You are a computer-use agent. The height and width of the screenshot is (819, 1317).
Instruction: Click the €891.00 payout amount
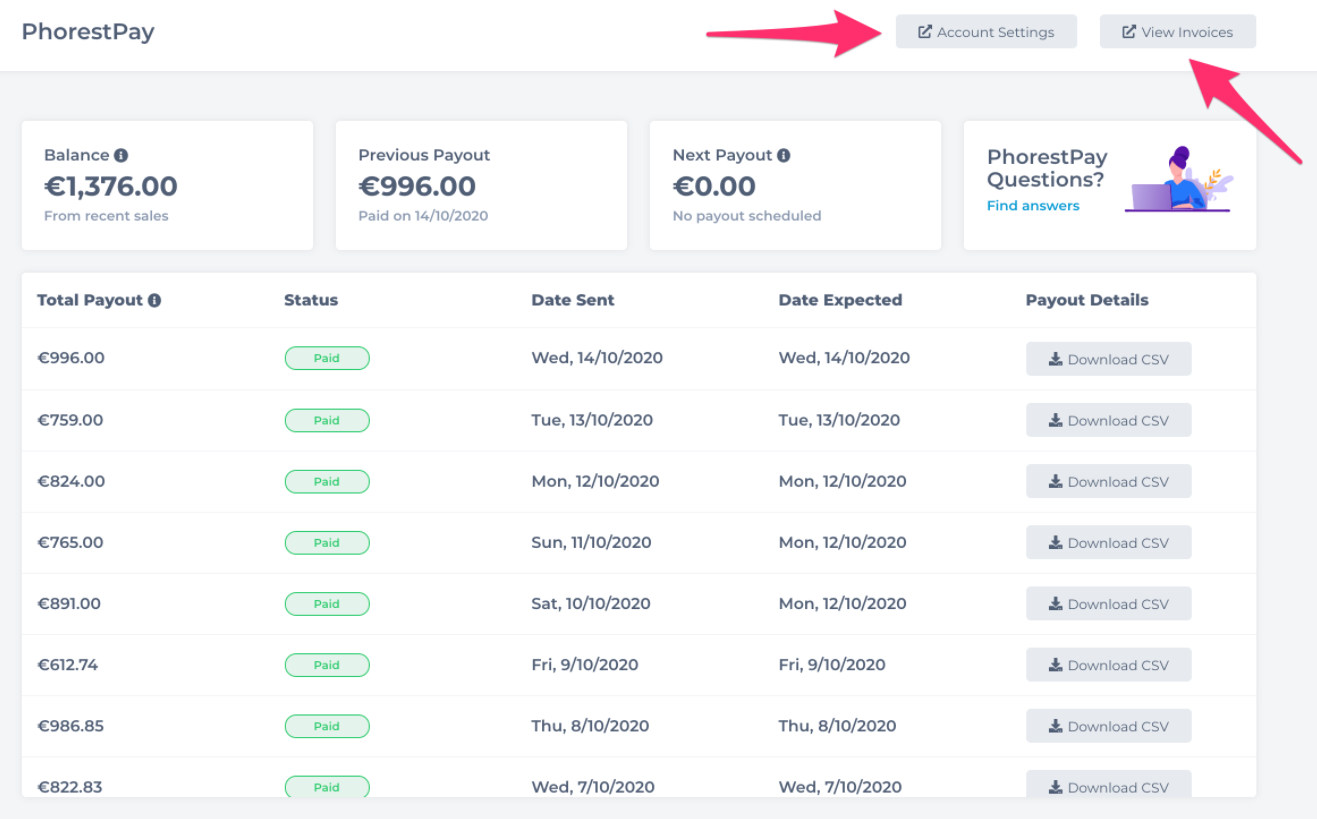[x=69, y=603]
